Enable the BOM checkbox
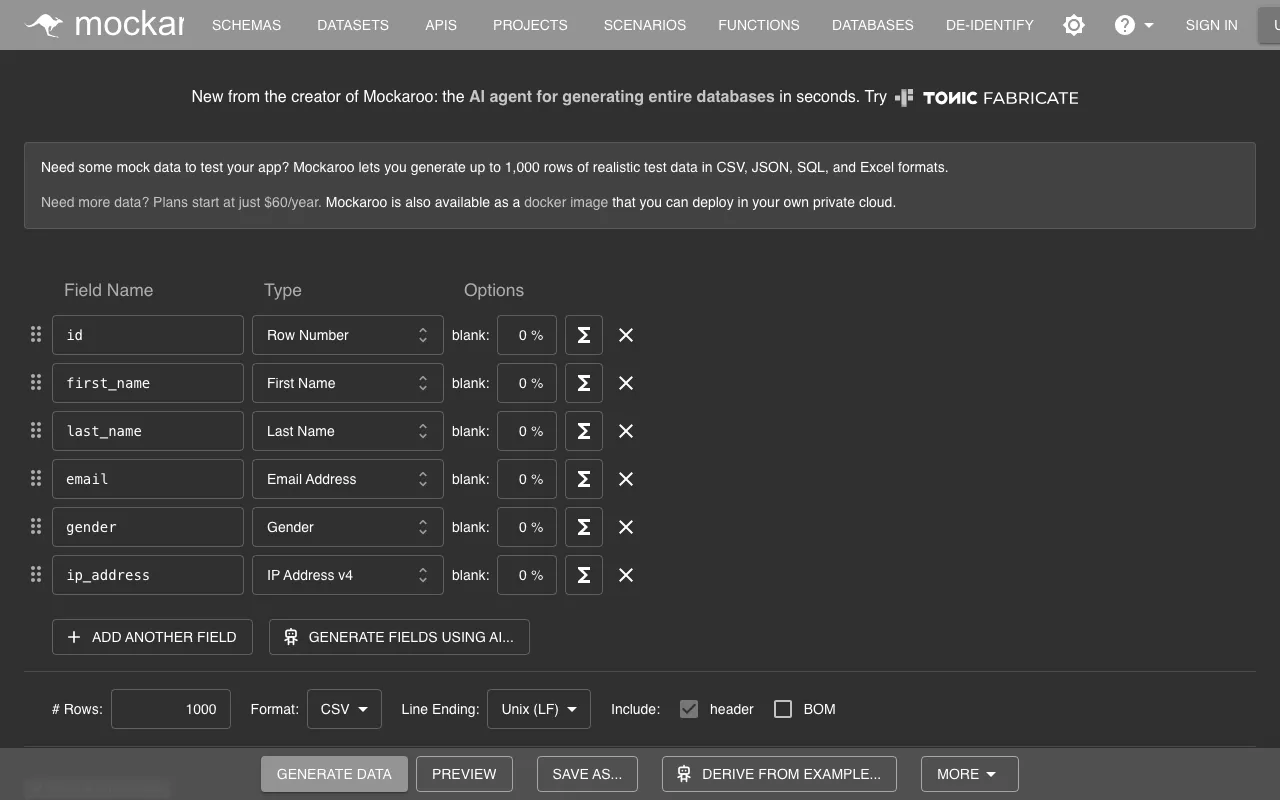This screenshot has width=1280, height=800. click(783, 709)
